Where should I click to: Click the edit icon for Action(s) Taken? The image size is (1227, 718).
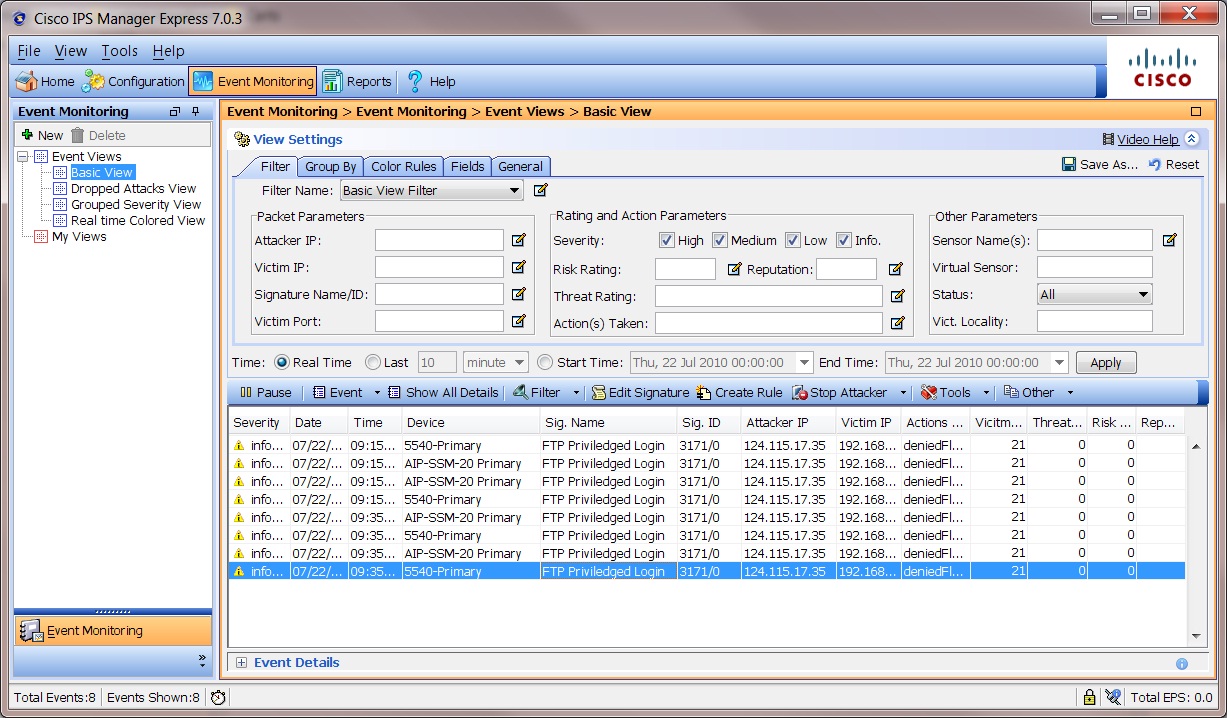pos(898,323)
